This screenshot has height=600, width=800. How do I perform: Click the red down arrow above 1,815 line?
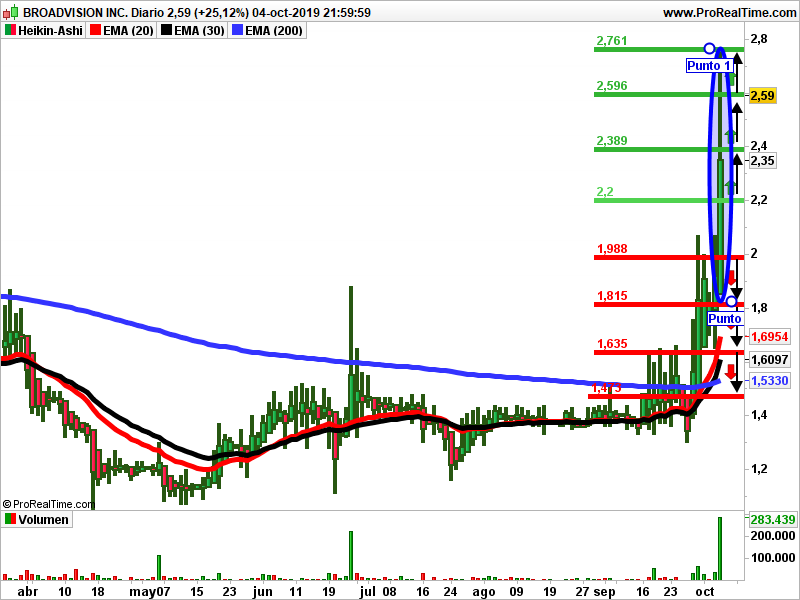pos(731,279)
